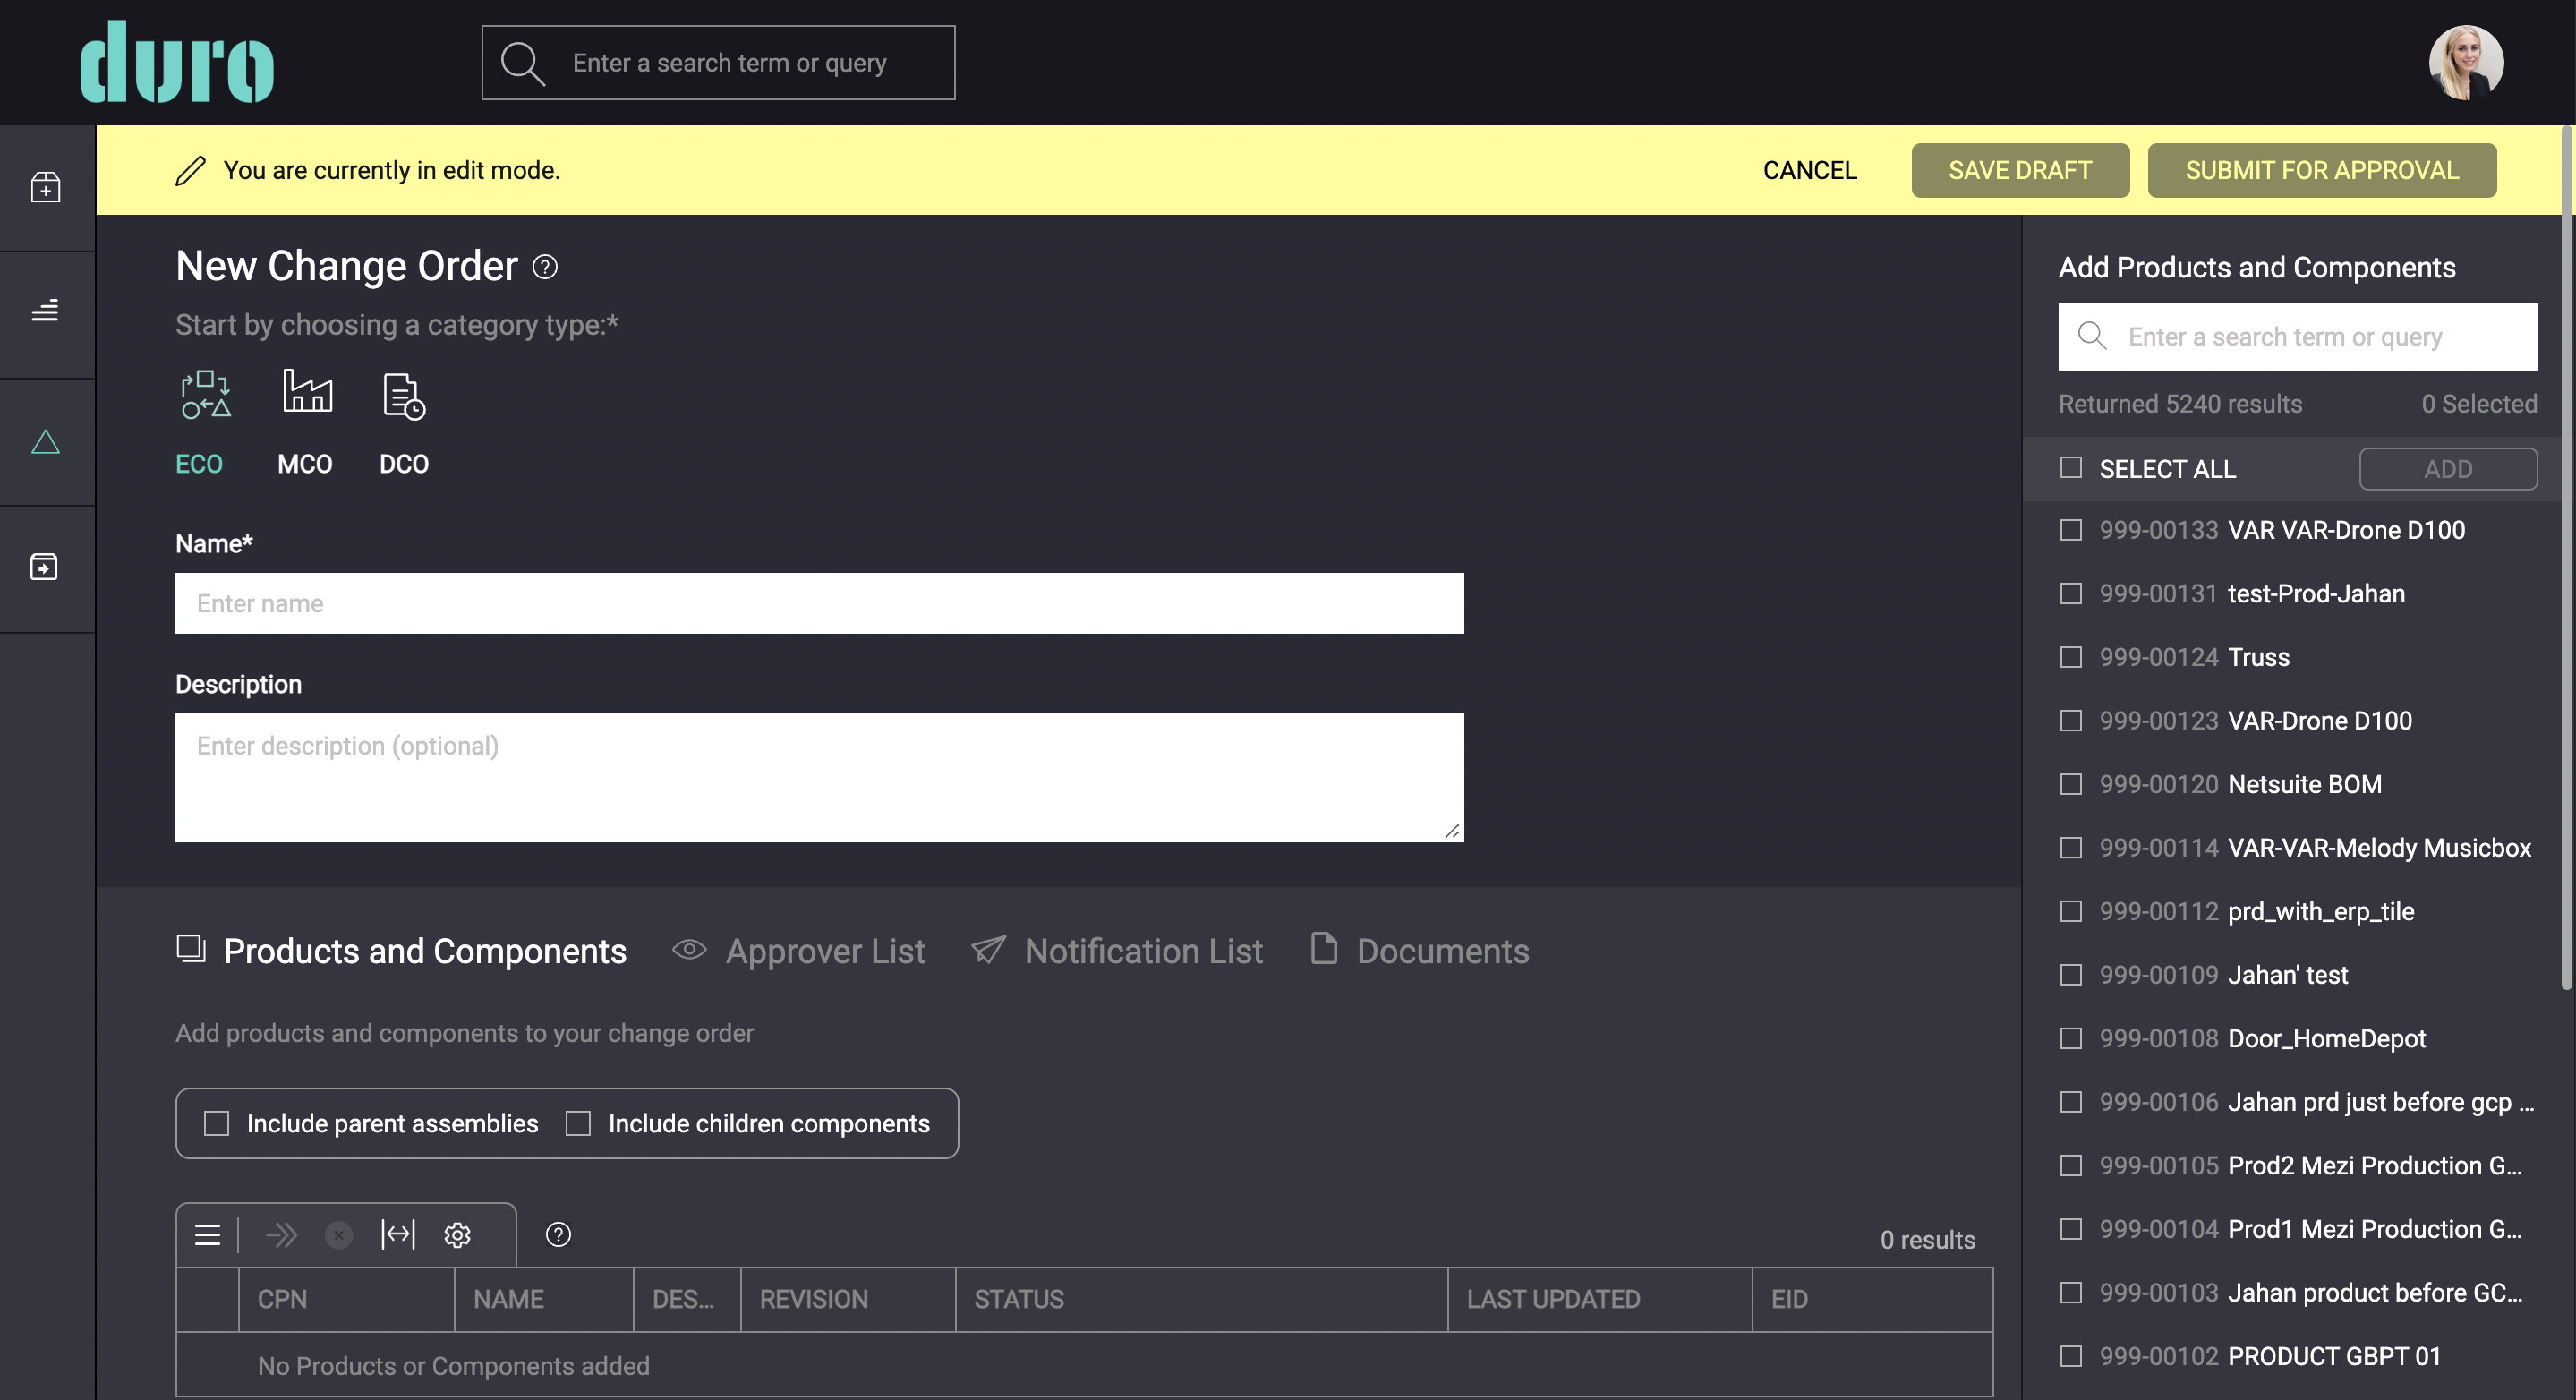This screenshot has width=2576, height=1400.
Task: Open the profile avatar account menu
Action: point(2465,62)
